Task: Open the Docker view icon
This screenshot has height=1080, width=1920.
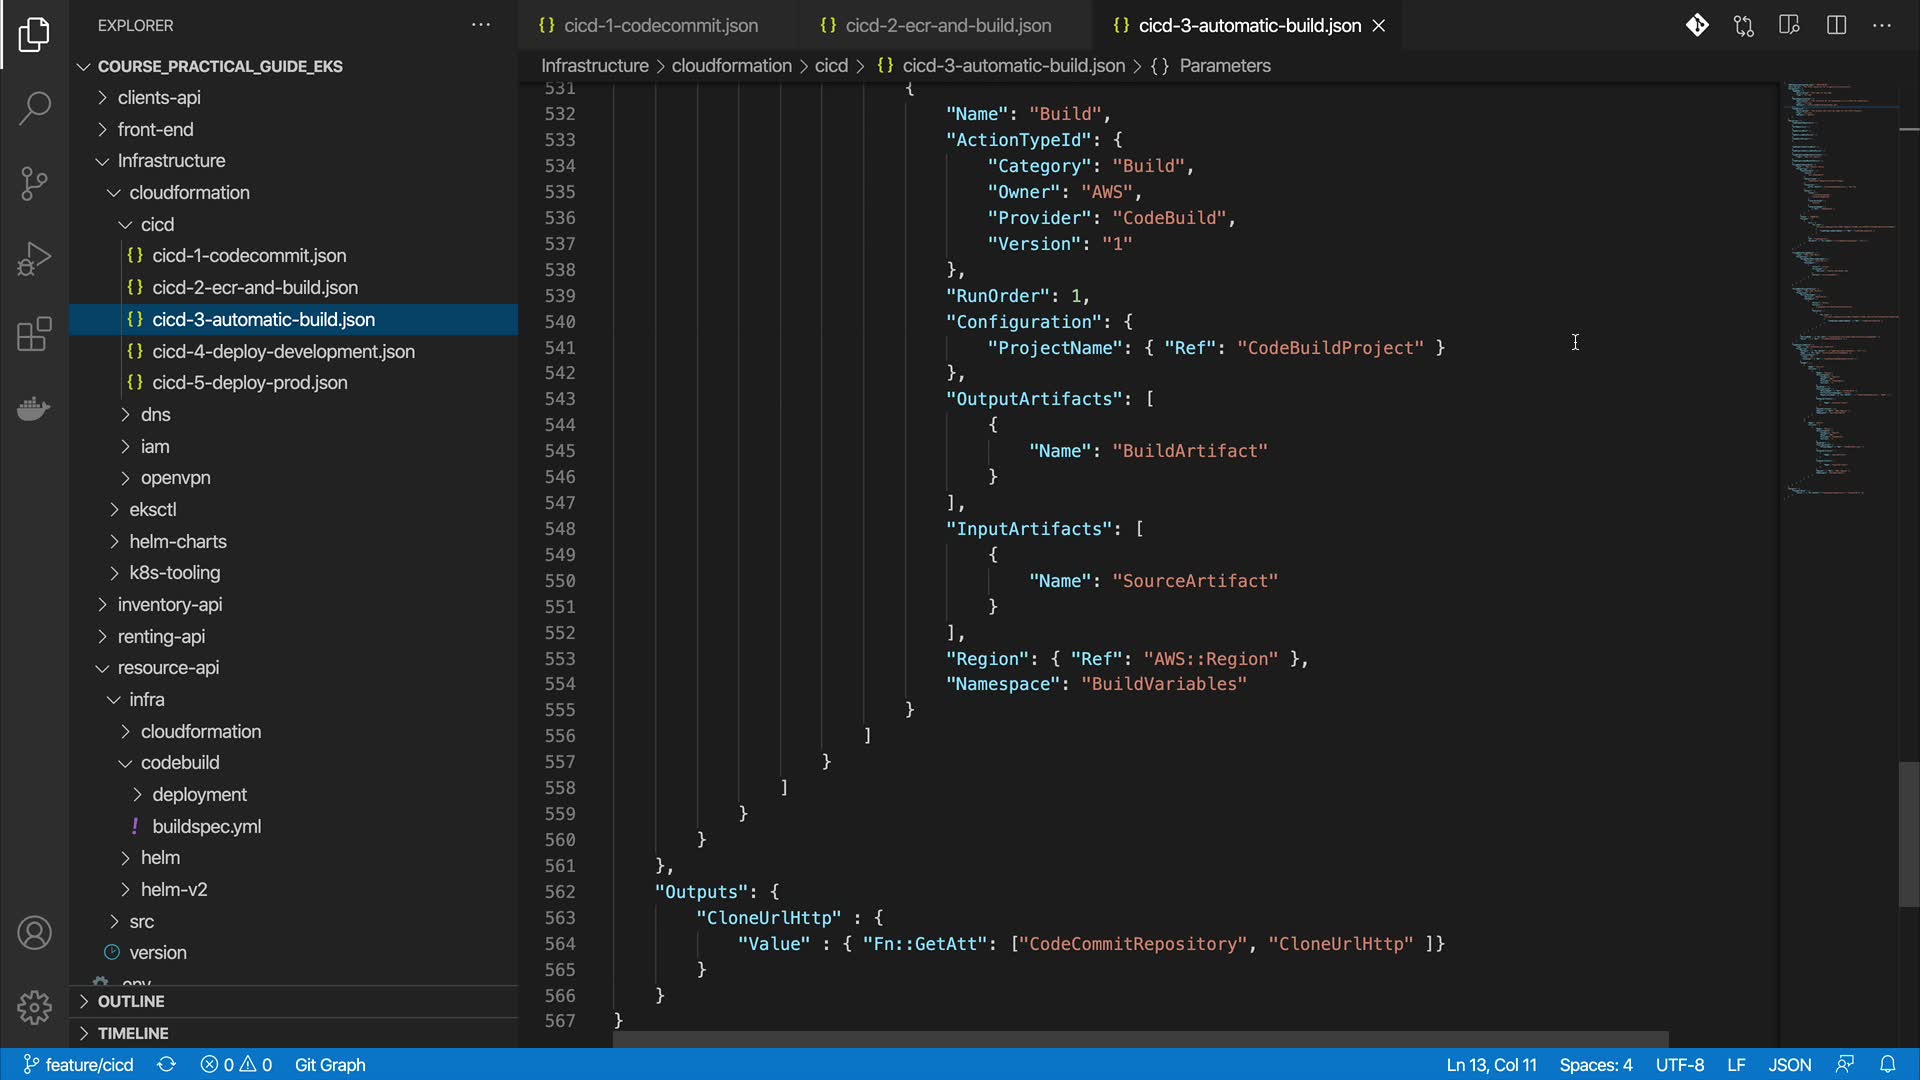Action: 34,409
